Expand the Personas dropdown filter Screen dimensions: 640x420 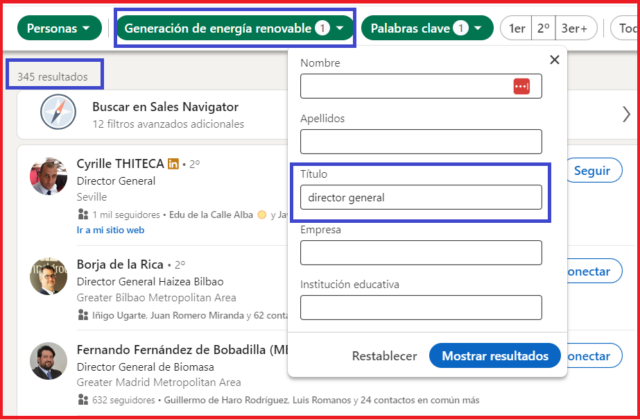pos(59,28)
